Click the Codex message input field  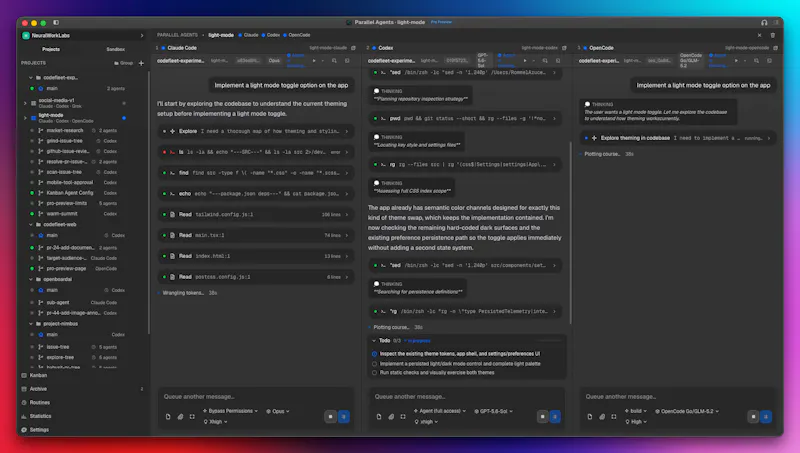[x=467, y=397]
